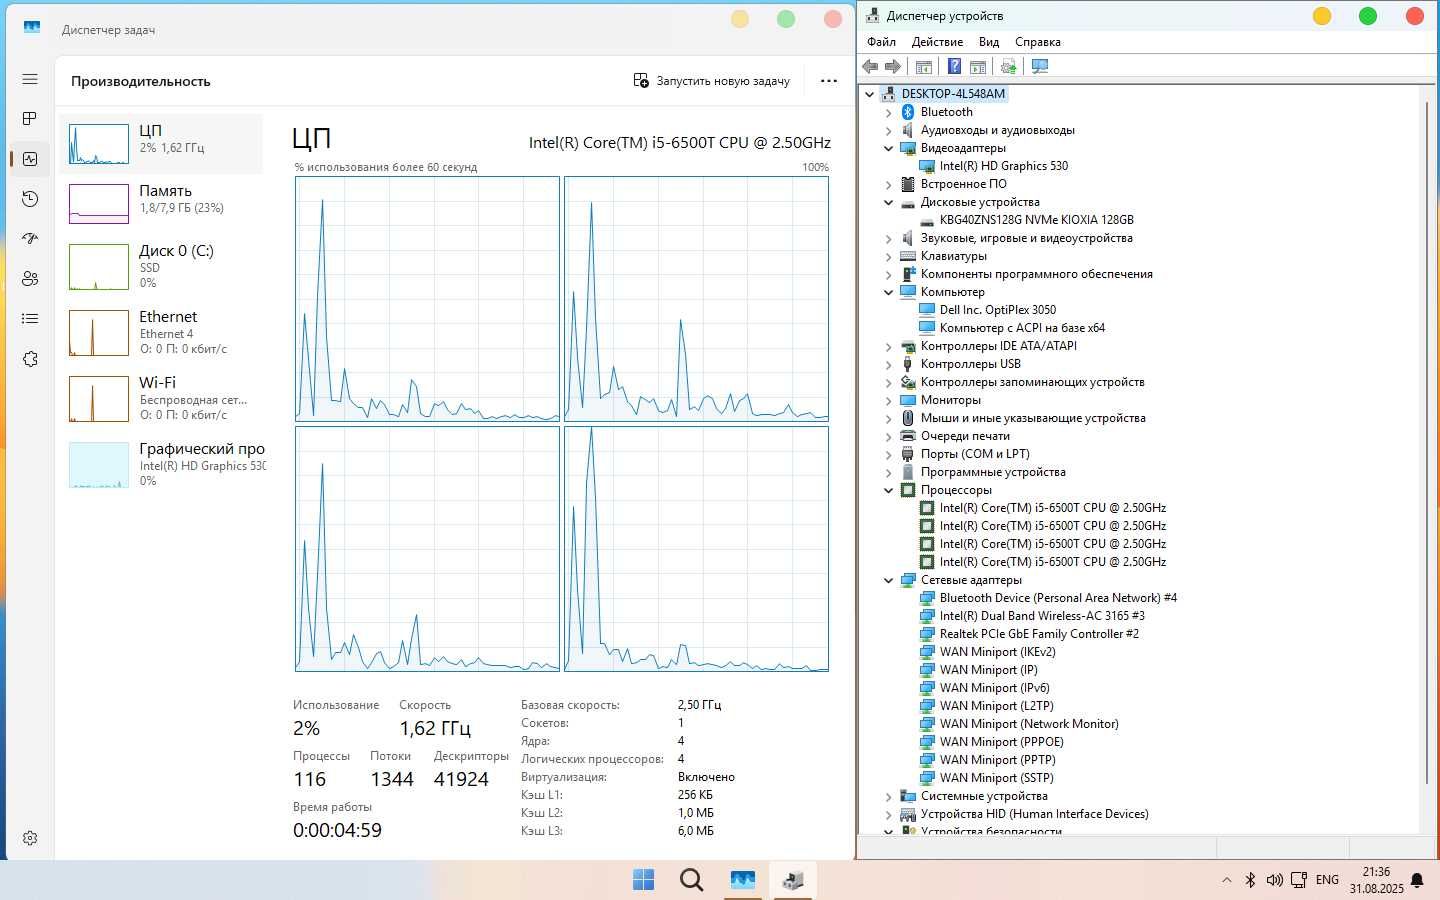Open App history from Task Manager sidebar
The height and width of the screenshot is (900, 1440).
30,199
